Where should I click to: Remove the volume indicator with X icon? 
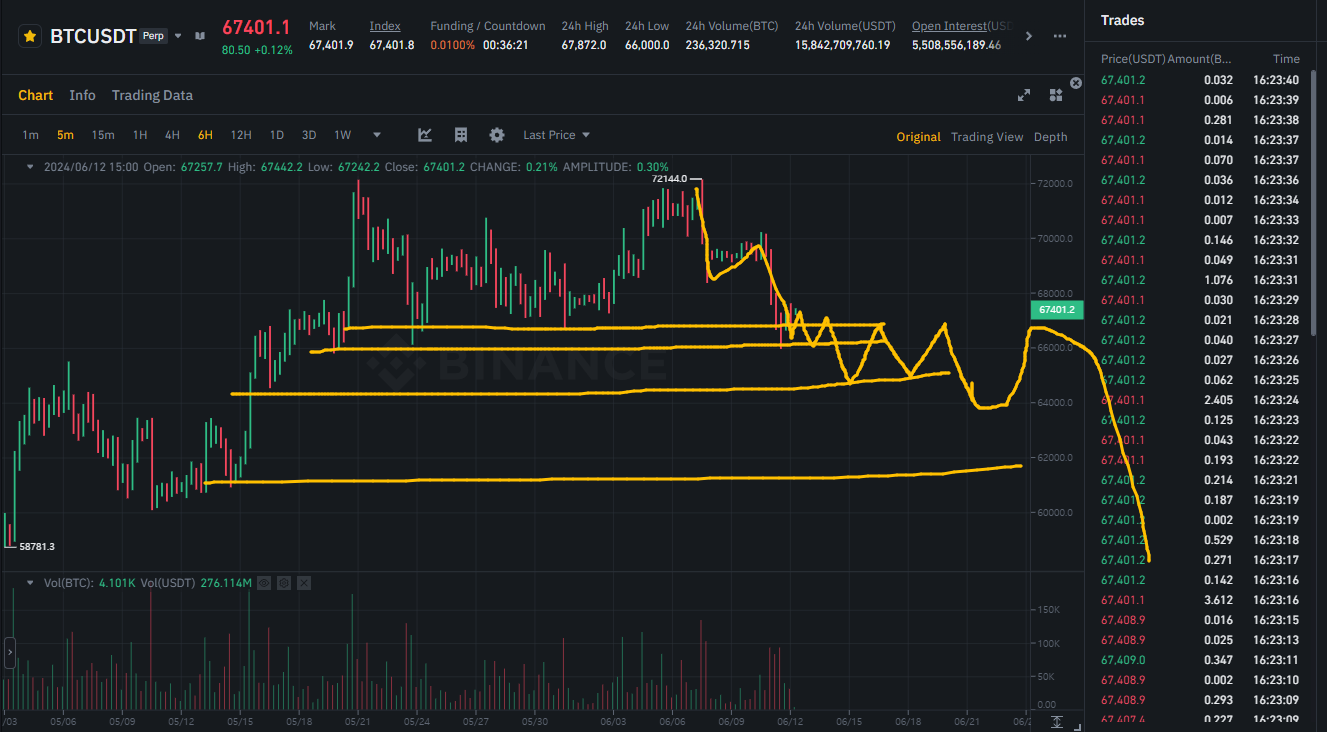tap(304, 582)
